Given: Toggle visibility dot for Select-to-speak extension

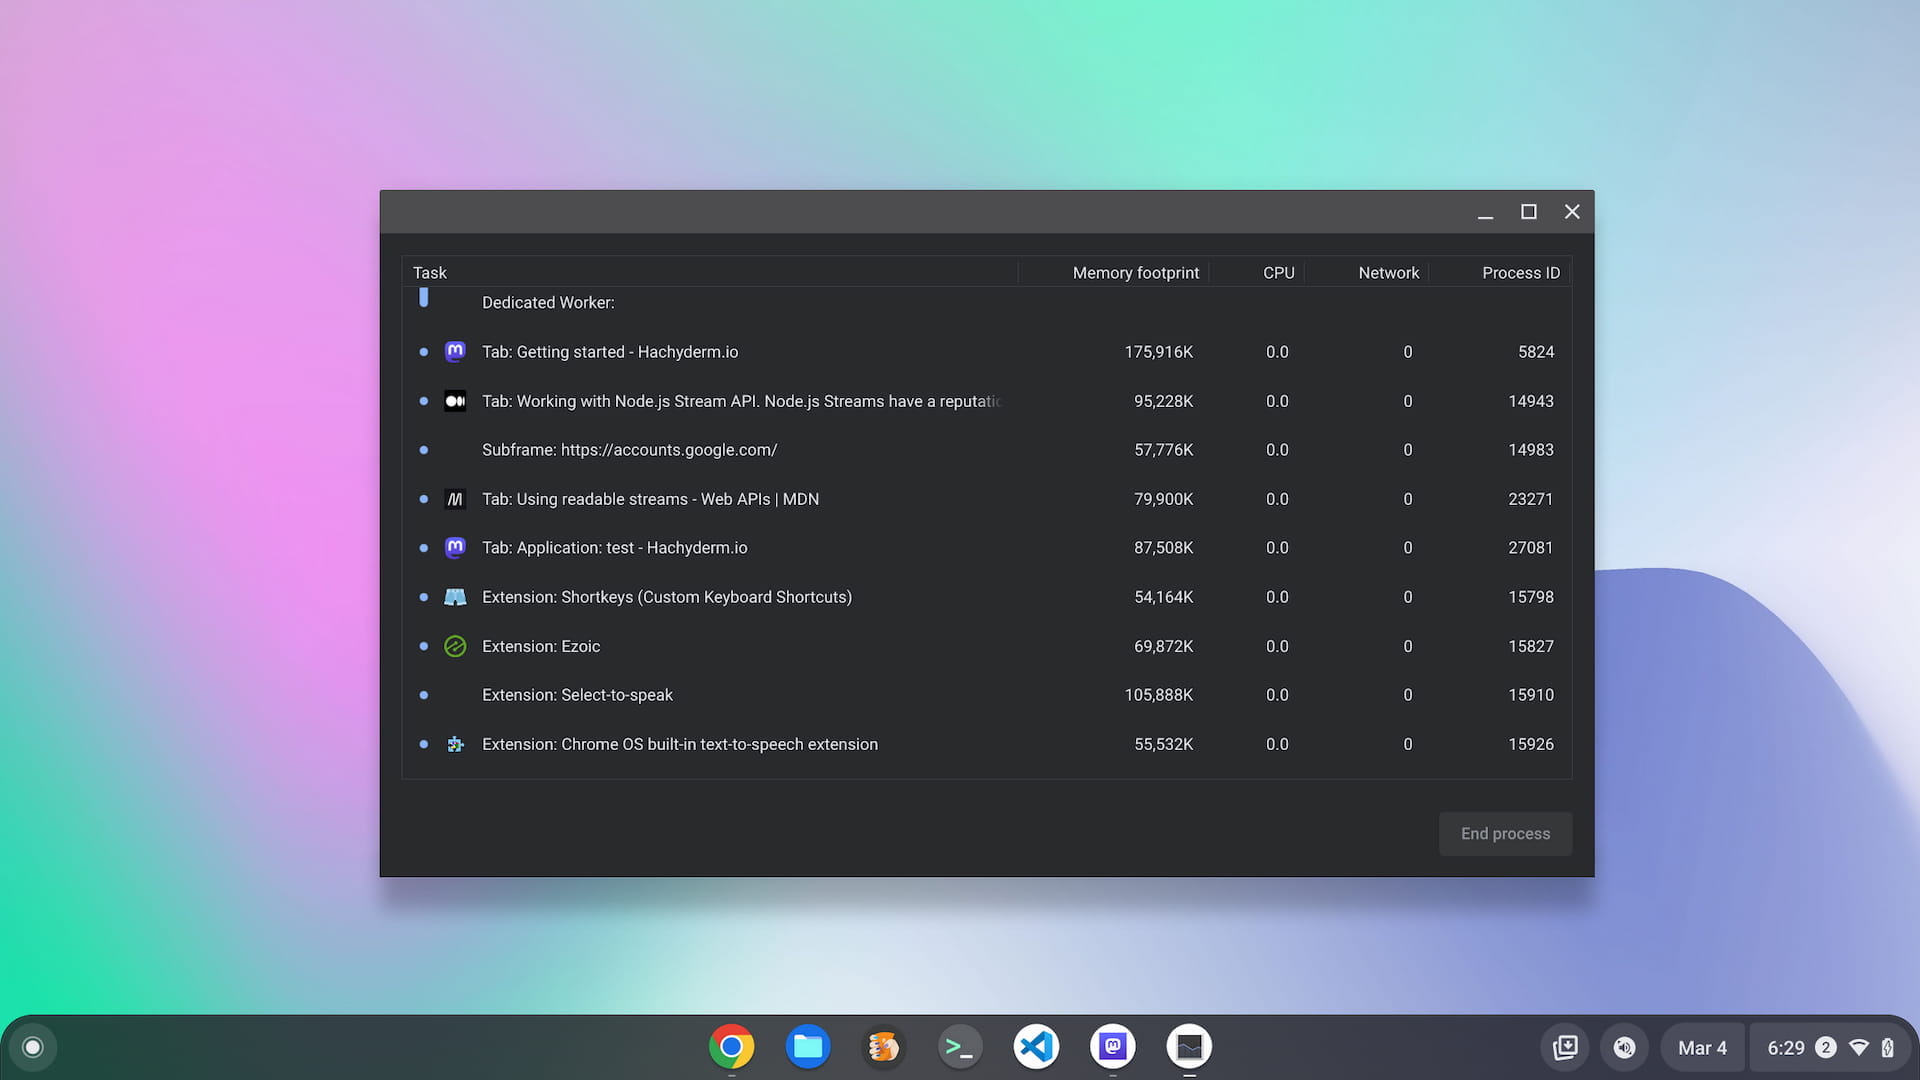Looking at the screenshot, I should (423, 695).
